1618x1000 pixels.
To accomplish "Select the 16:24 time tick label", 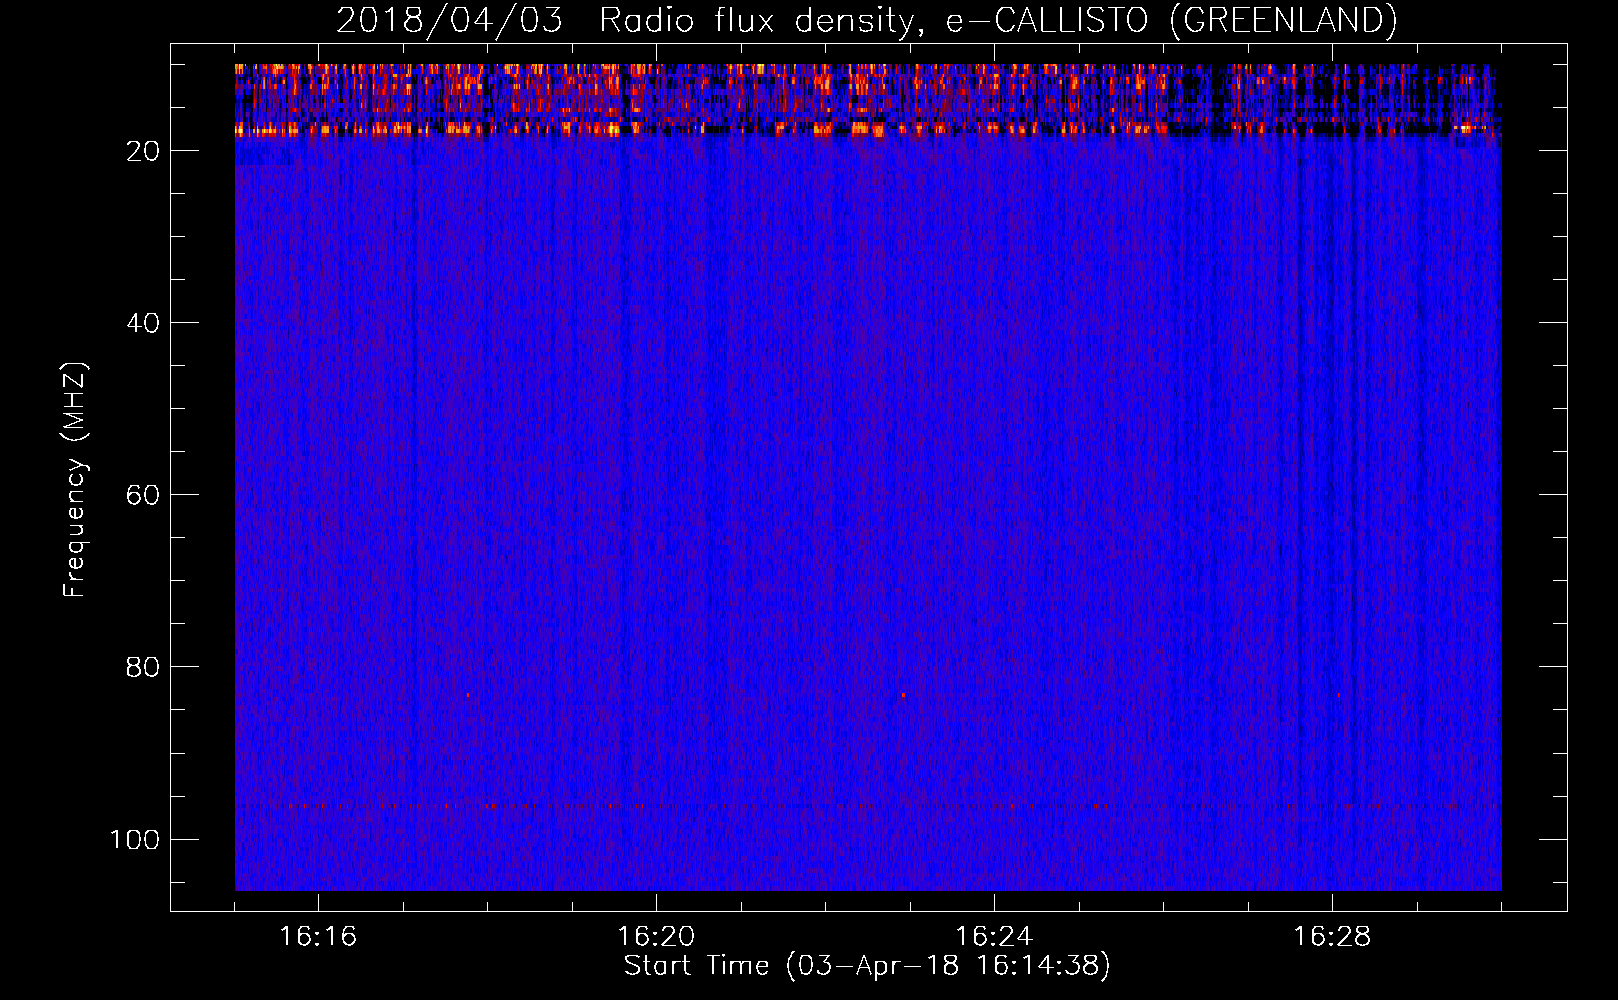I will point(994,936).
